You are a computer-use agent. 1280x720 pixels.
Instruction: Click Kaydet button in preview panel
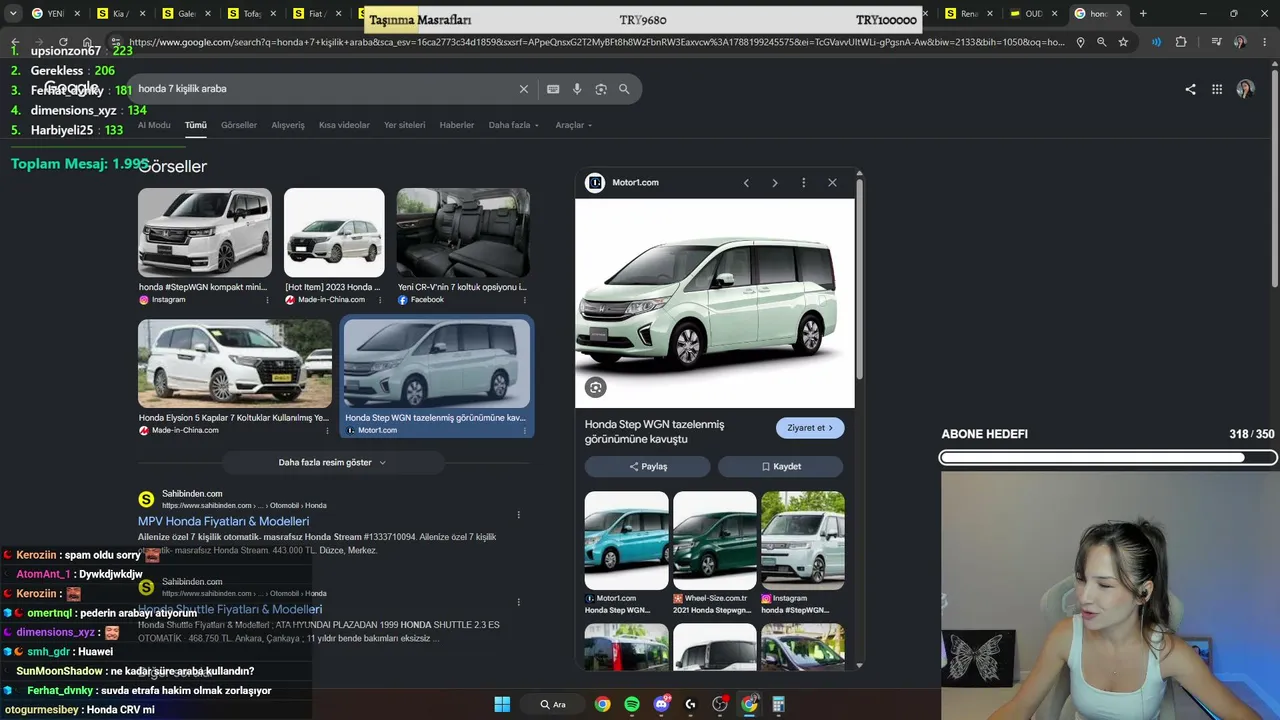coord(781,466)
